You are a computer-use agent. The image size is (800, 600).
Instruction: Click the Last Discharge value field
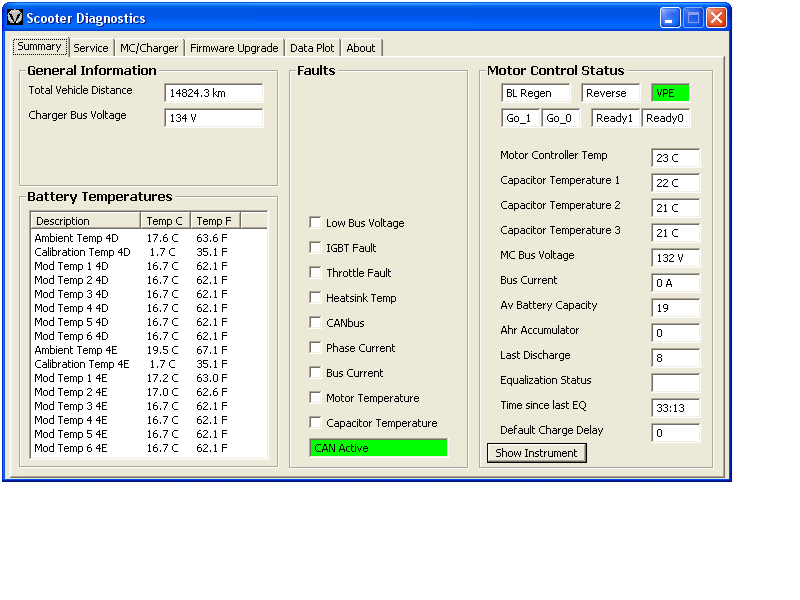coord(676,358)
